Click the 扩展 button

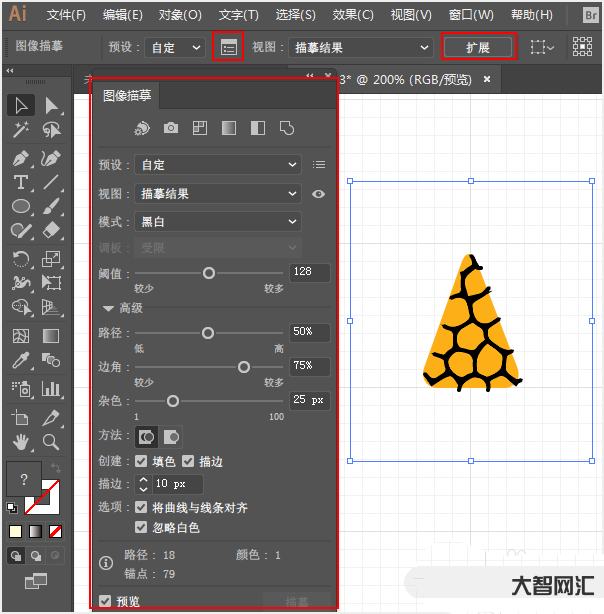coord(478,47)
